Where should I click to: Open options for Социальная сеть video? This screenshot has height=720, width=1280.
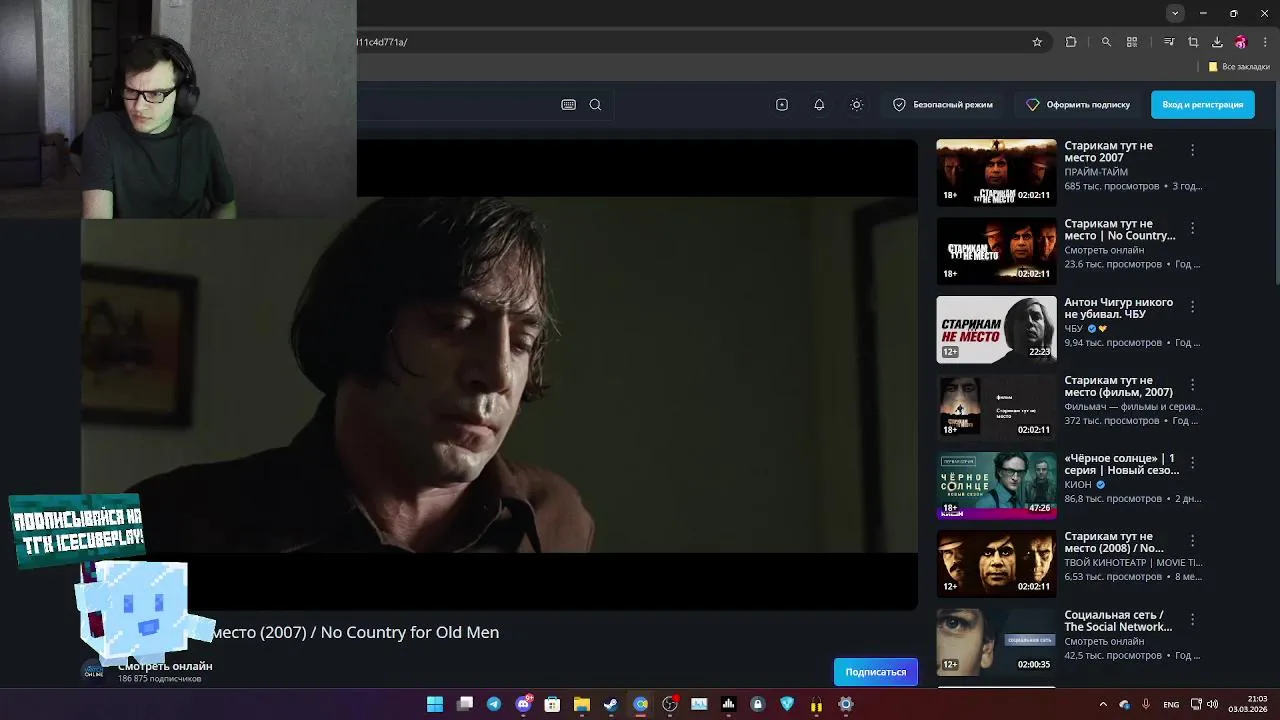[x=1192, y=619]
